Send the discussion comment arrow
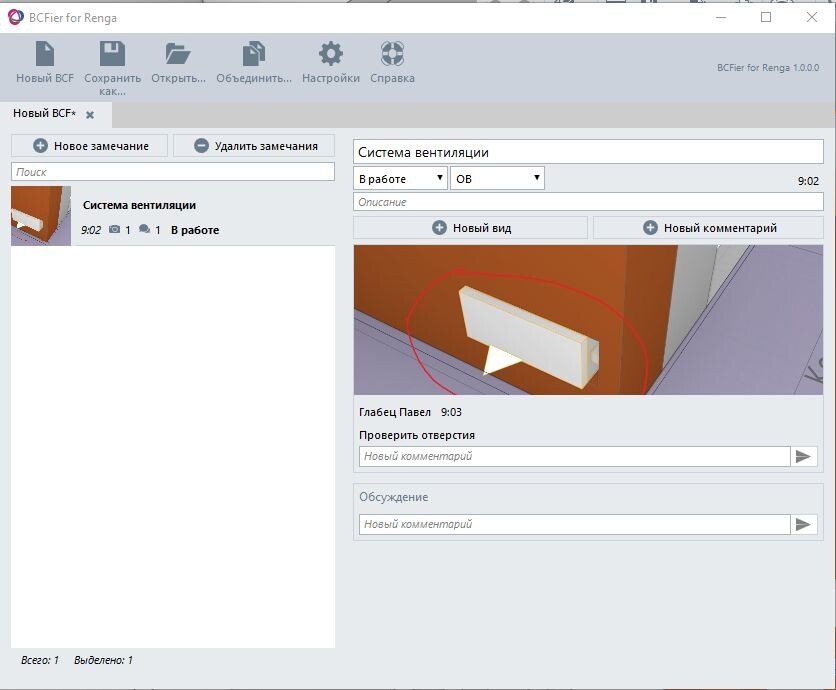 [x=803, y=524]
